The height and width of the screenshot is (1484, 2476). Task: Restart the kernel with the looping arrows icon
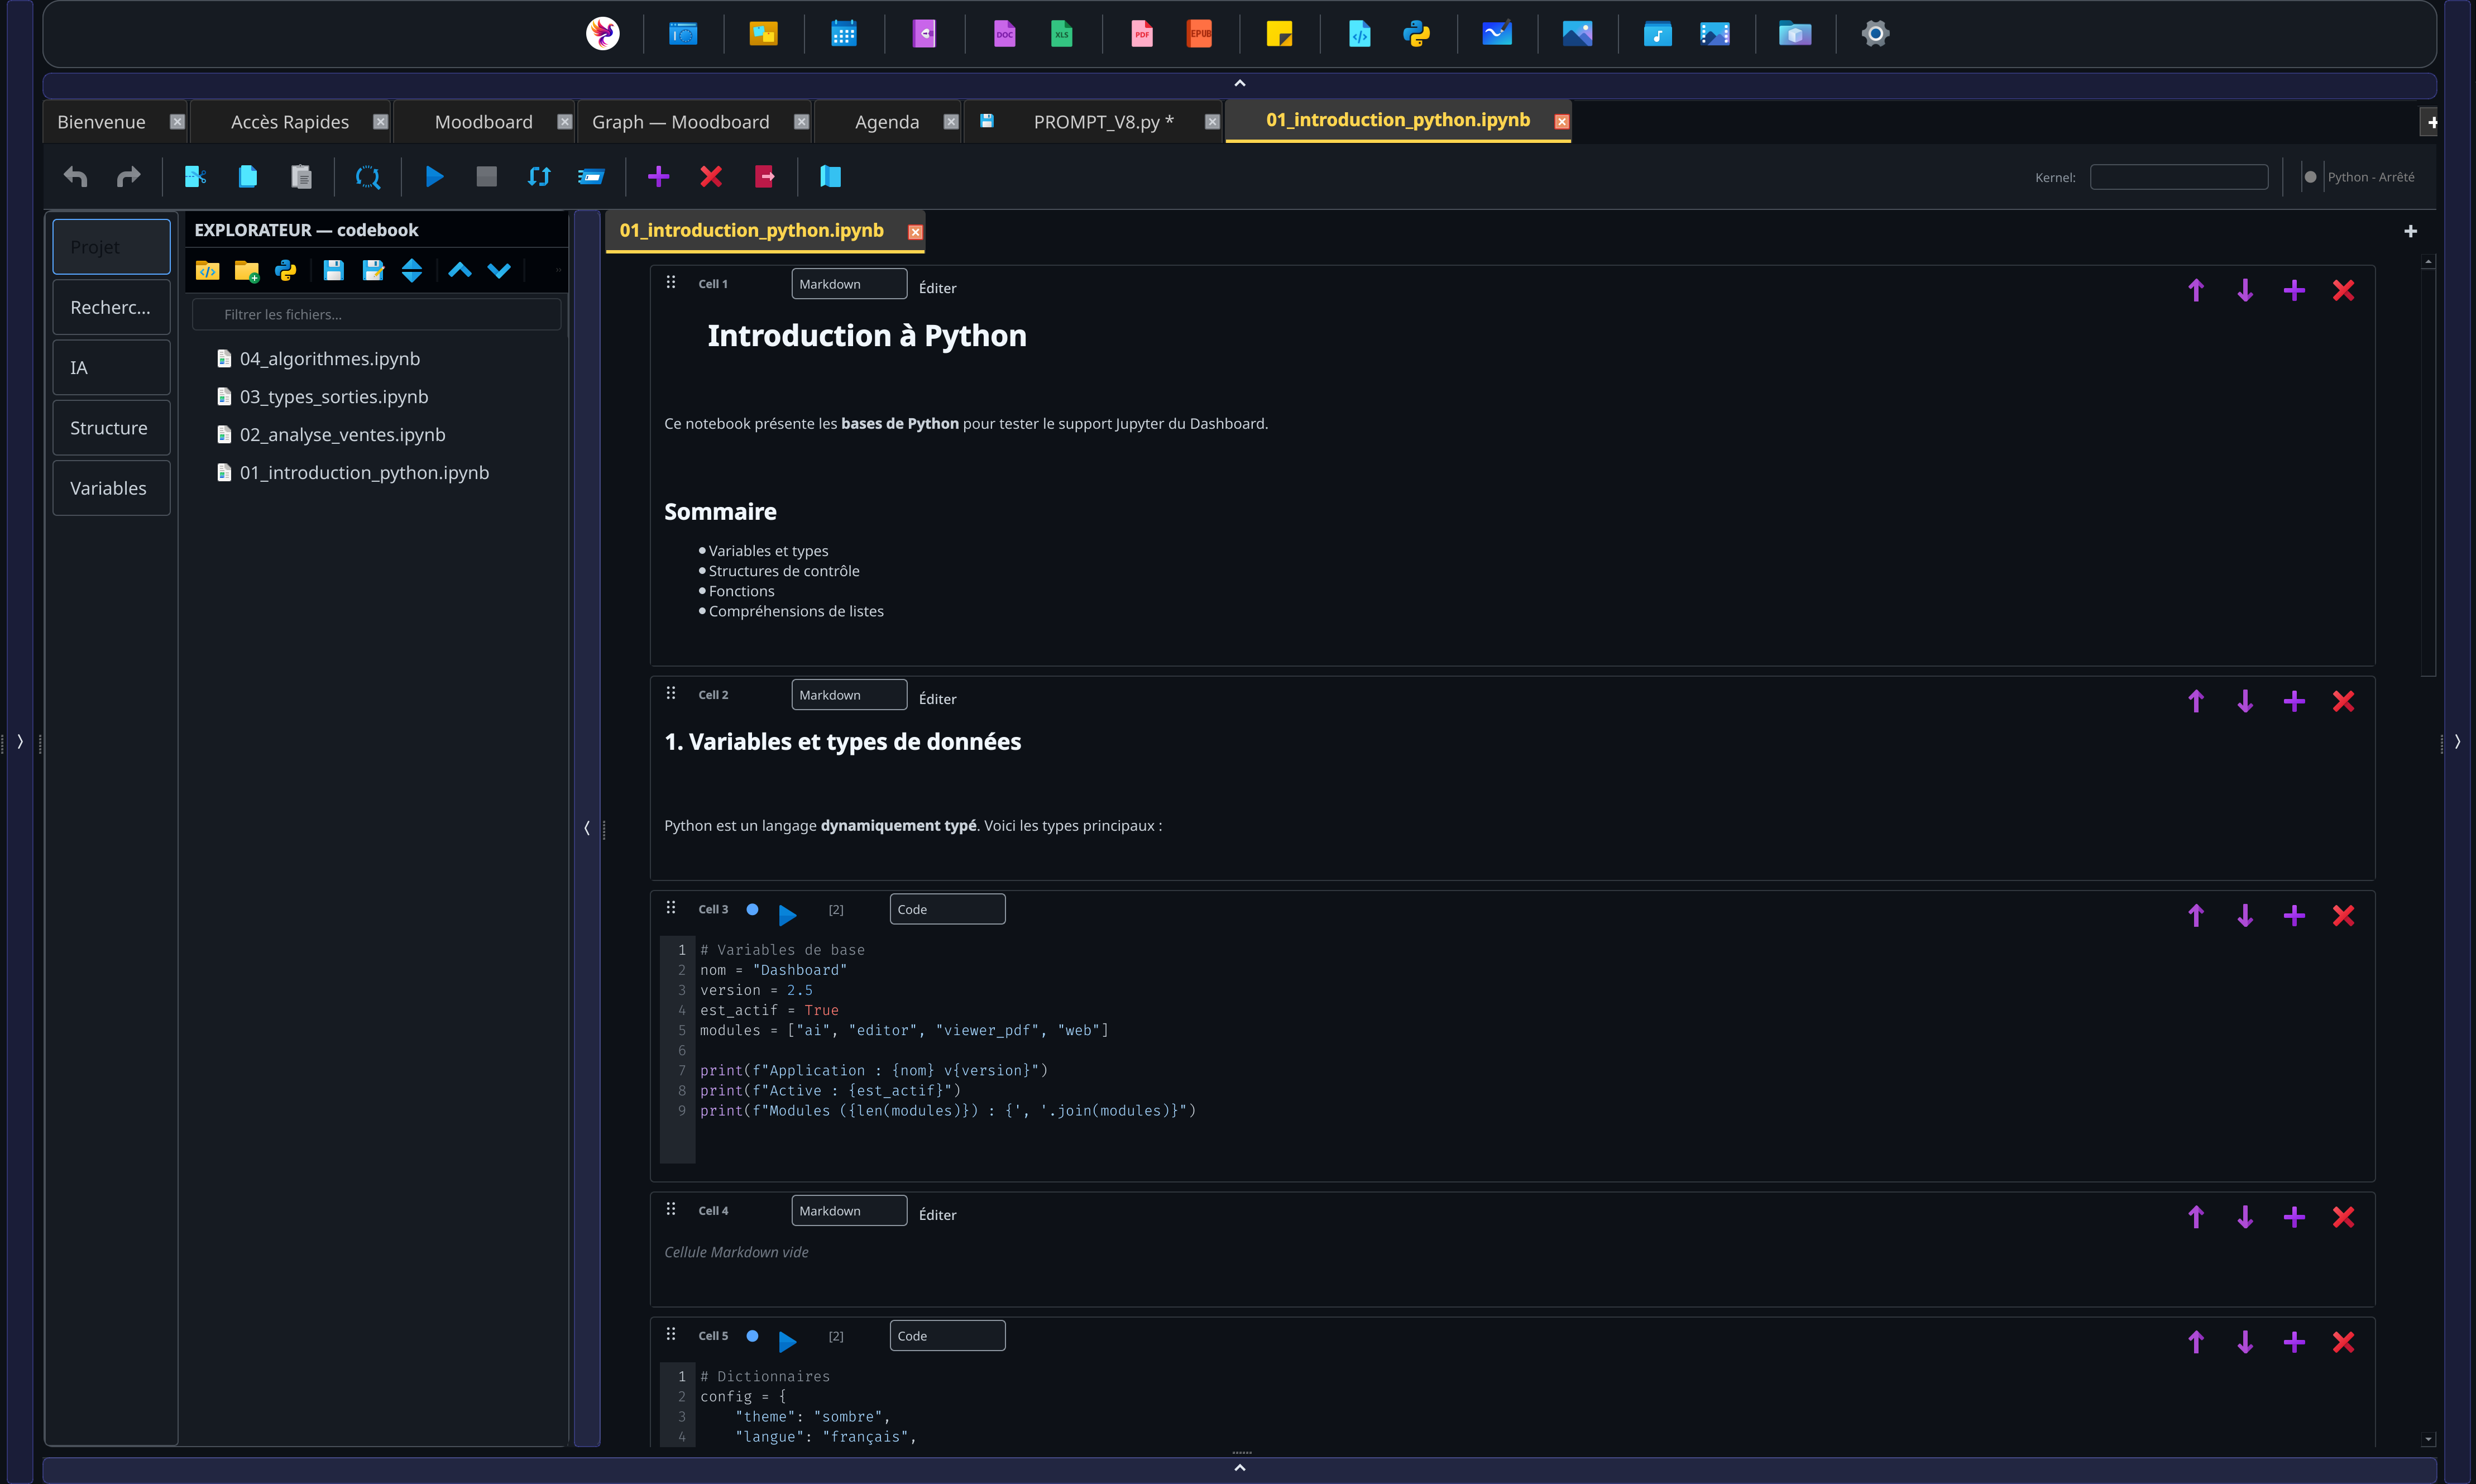[x=539, y=177]
